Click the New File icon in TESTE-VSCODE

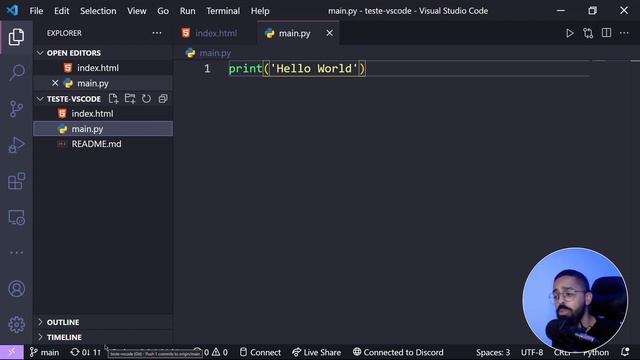click(113, 98)
